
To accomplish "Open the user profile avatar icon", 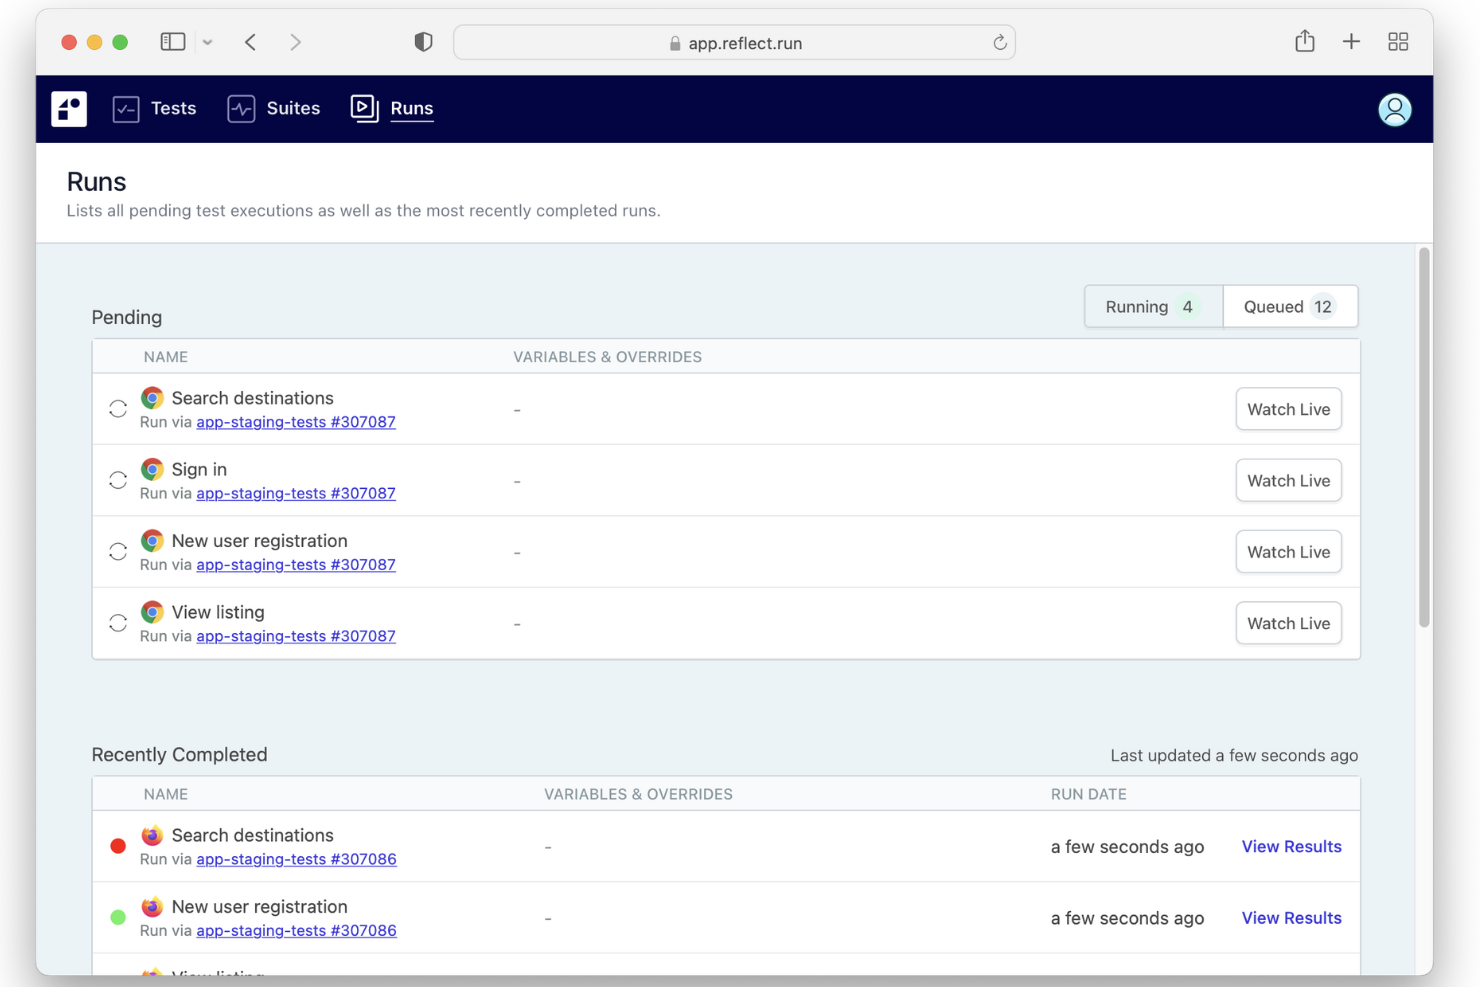I will pyautogui.click(x=1395, y=110).
